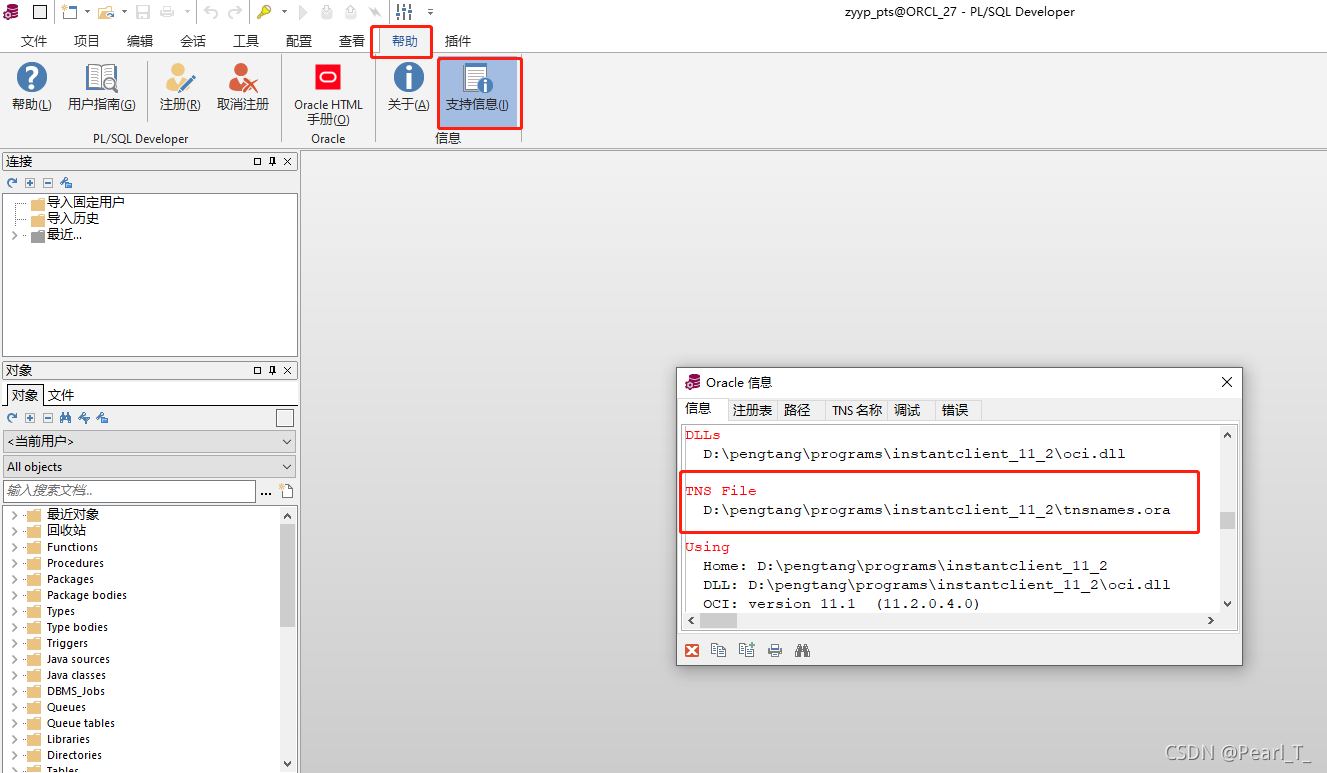
Task: Expand the Functions folder
Action: pyautogui.click(x=14, y=547)
